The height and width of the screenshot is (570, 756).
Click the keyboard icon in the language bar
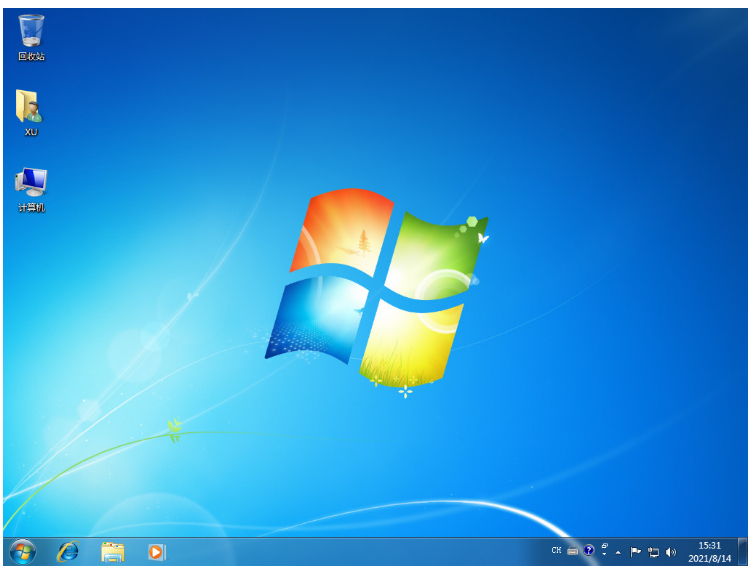(x=572, y=551)
